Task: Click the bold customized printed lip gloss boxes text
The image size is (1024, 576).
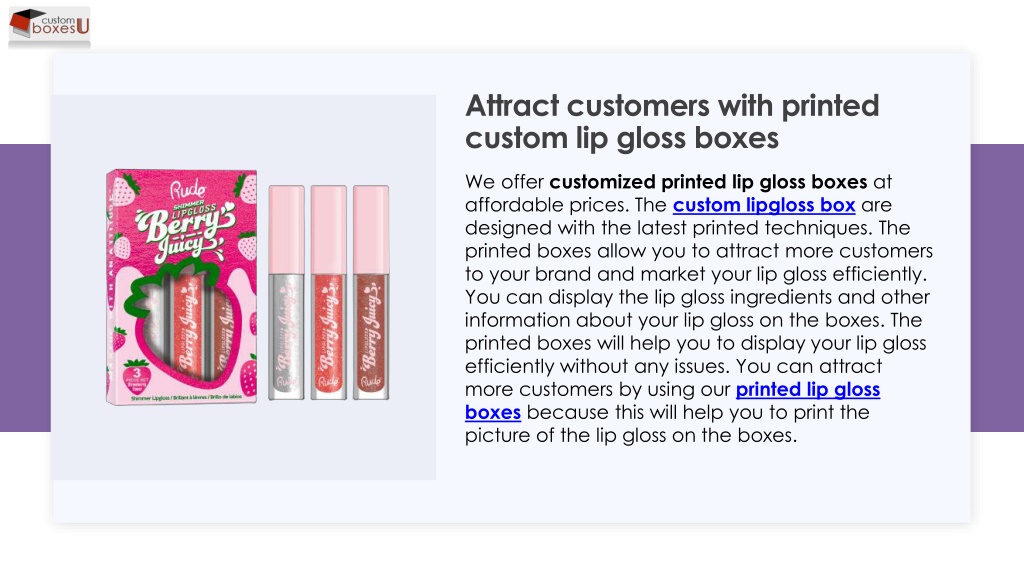Action: (708, 182)
